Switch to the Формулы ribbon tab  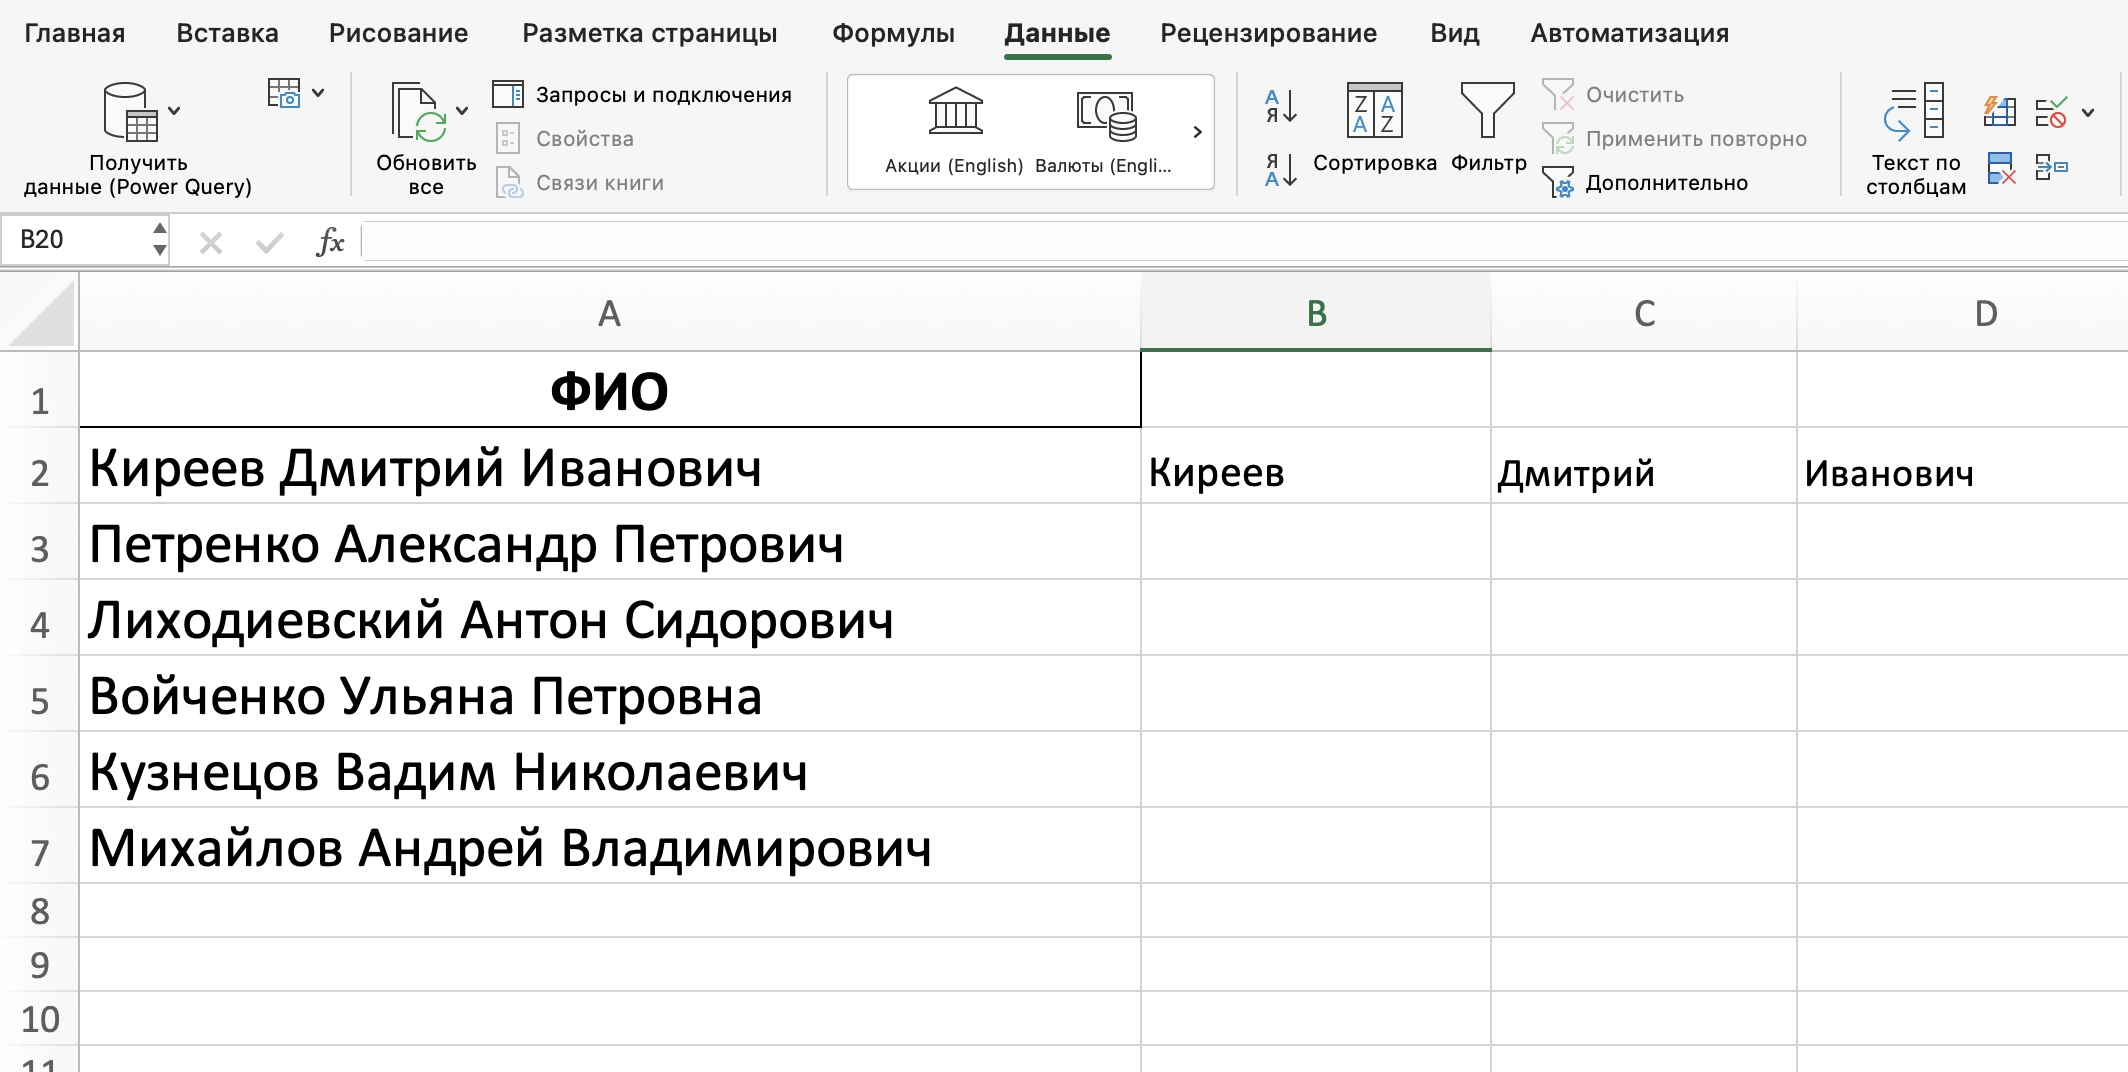[x=893, y=33]
